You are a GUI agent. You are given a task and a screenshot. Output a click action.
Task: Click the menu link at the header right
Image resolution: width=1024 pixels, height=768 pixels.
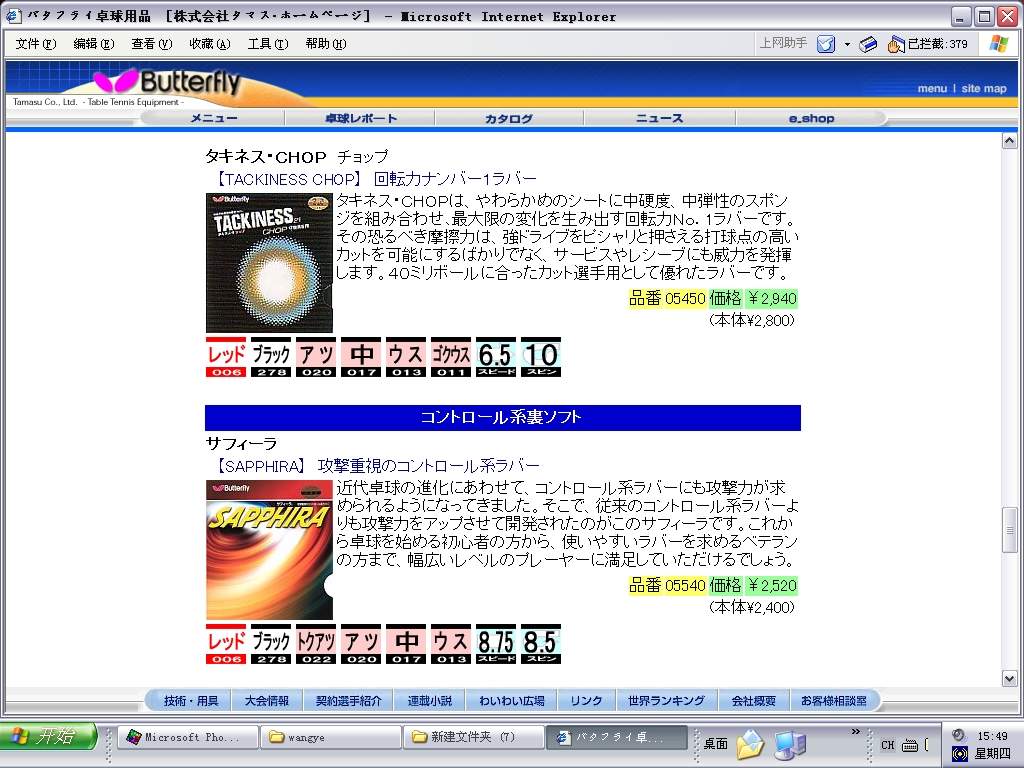[x=932, y=88]
